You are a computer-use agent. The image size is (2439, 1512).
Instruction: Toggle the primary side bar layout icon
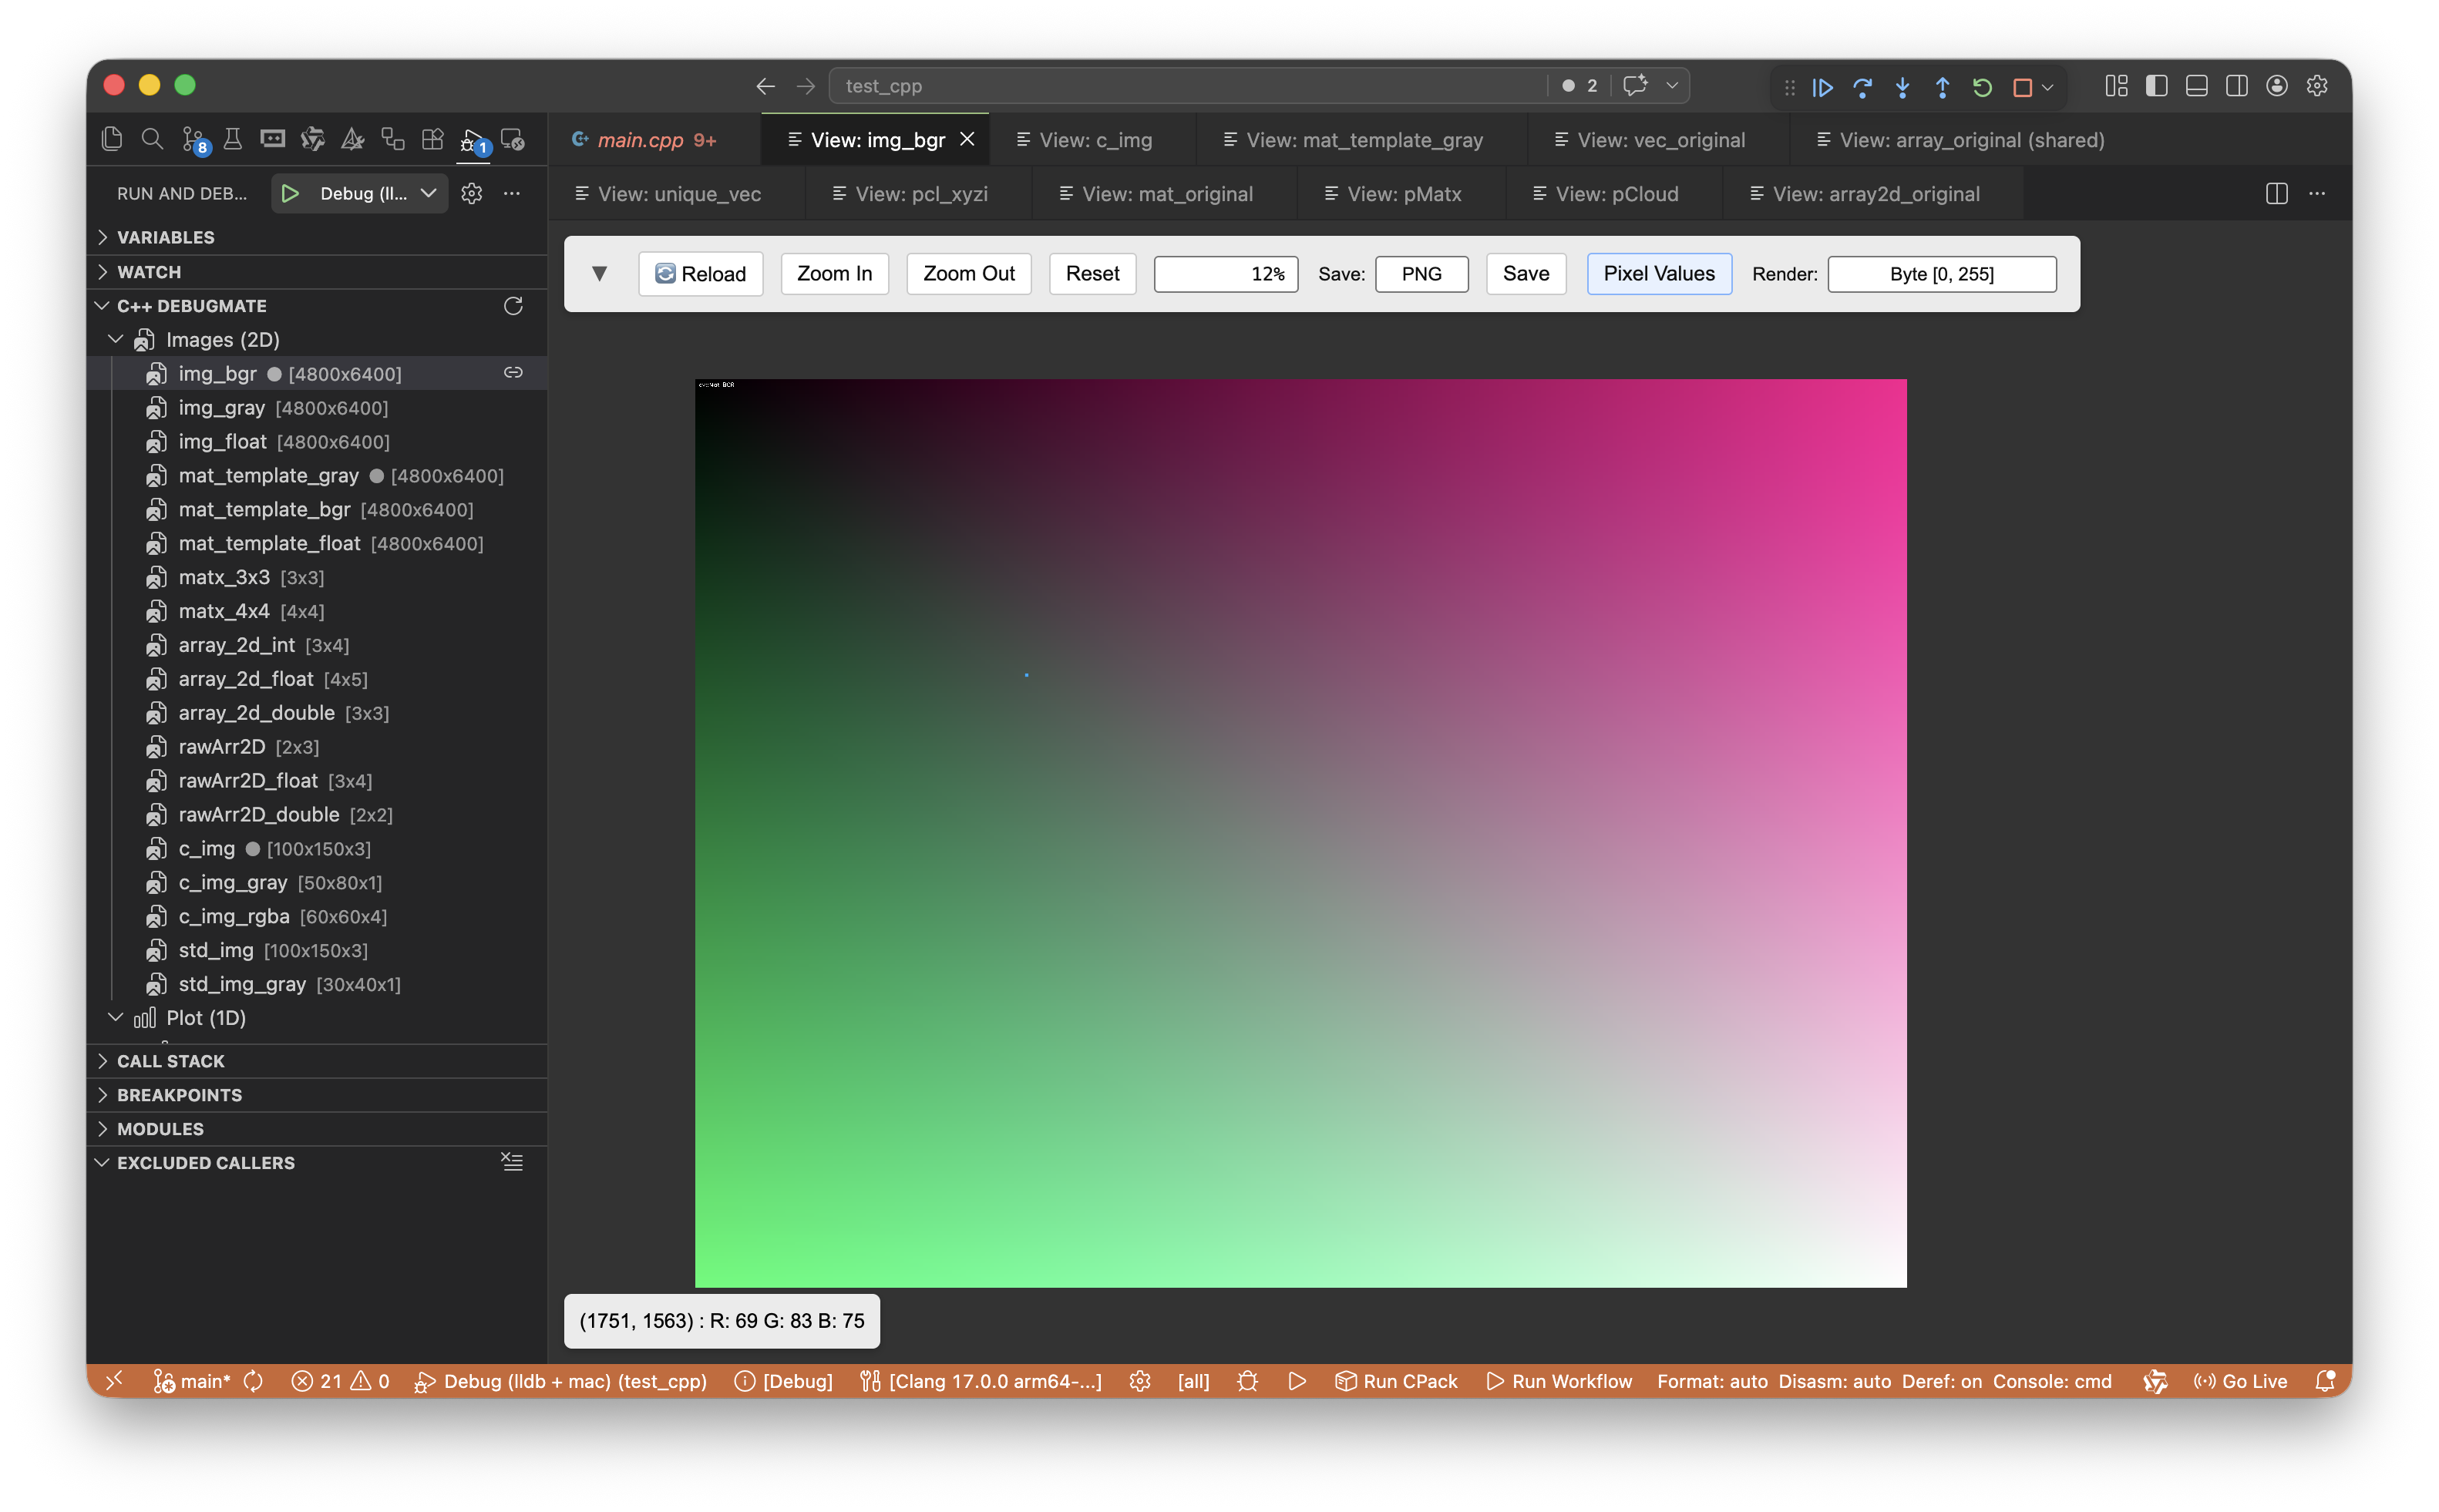[x=2156, y=86]
